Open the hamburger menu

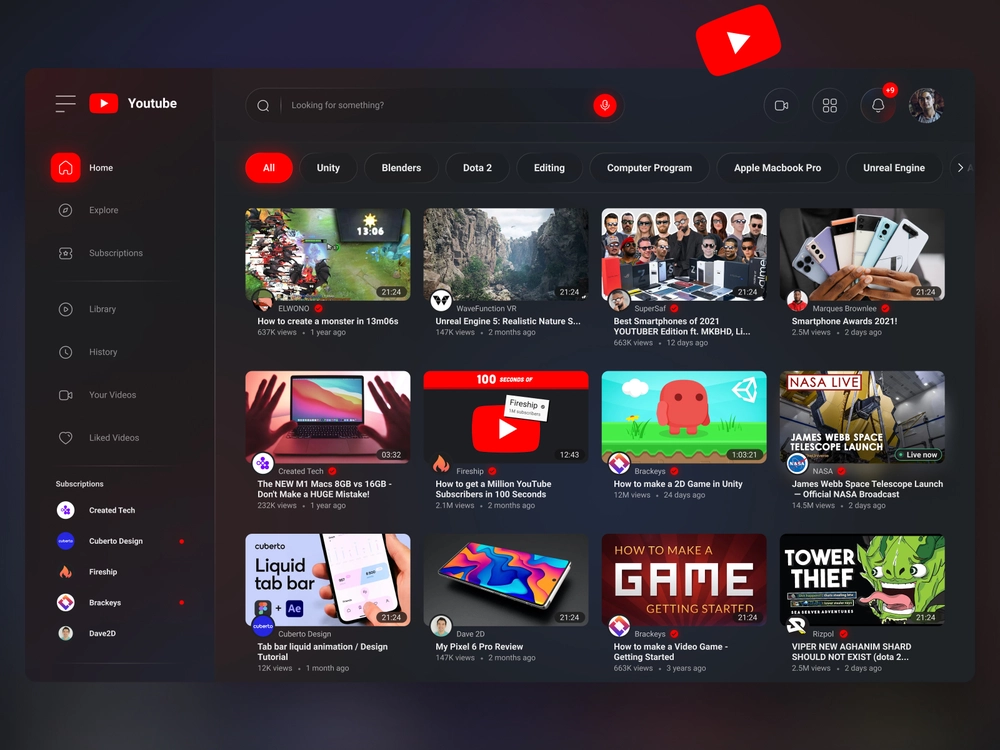pyautogui.click(x=66, y=104)
